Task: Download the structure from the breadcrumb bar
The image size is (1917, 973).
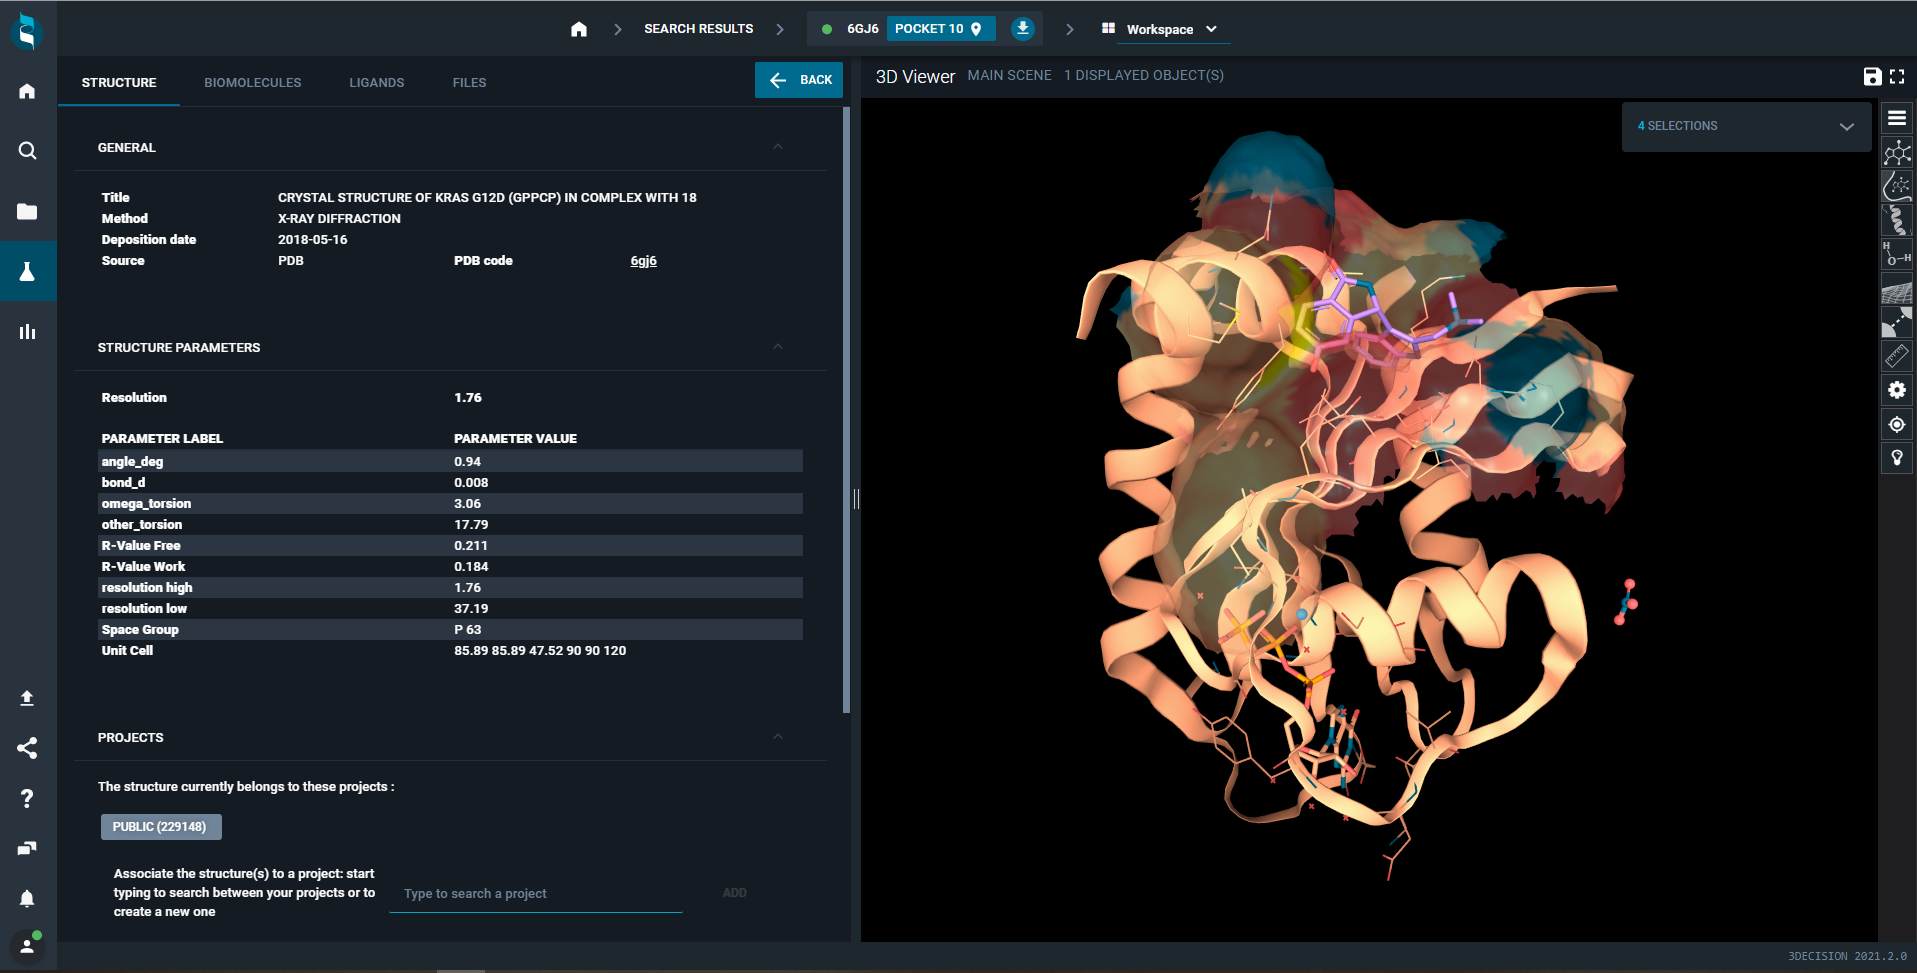Action: pos(1022,28)
